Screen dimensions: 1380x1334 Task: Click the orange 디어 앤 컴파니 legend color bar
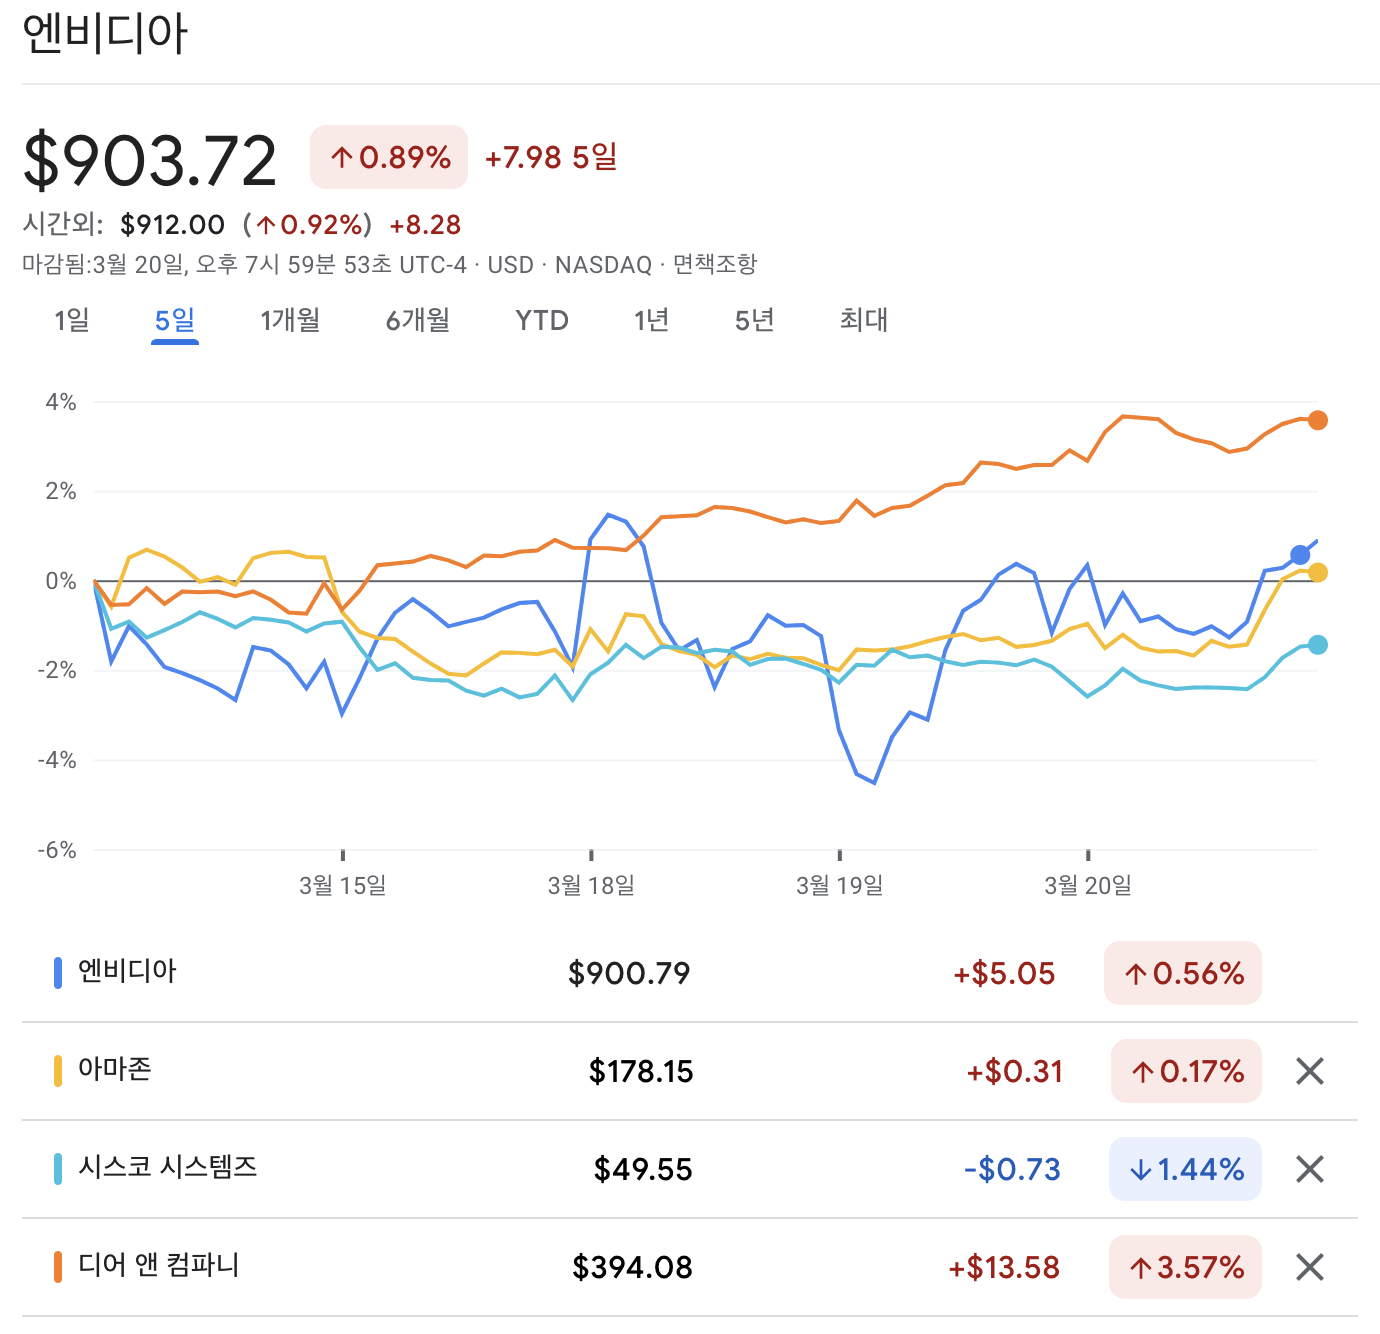pyautogui.click(x=58, y=1267)
